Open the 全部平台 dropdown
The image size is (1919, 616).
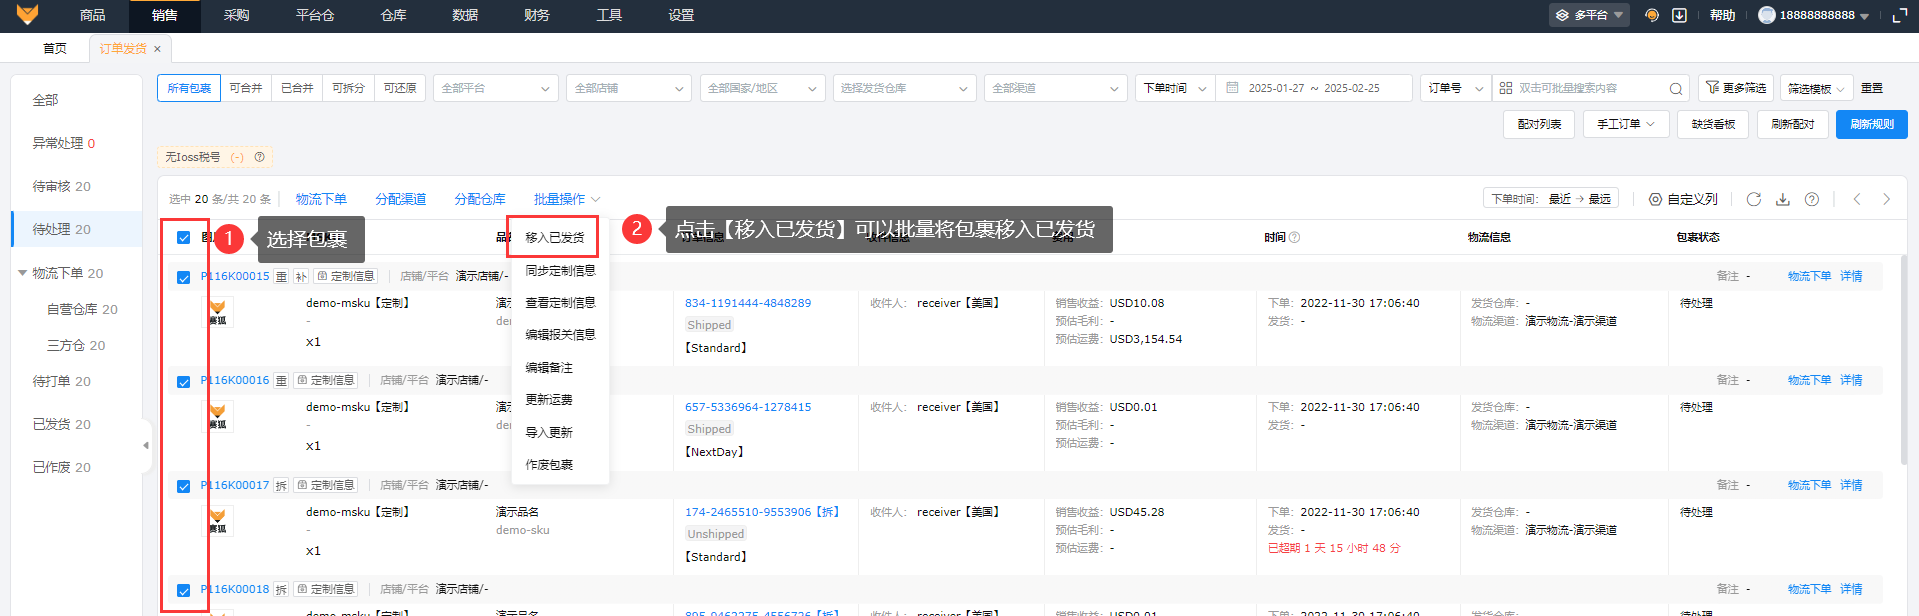click(x=495, y=88)
